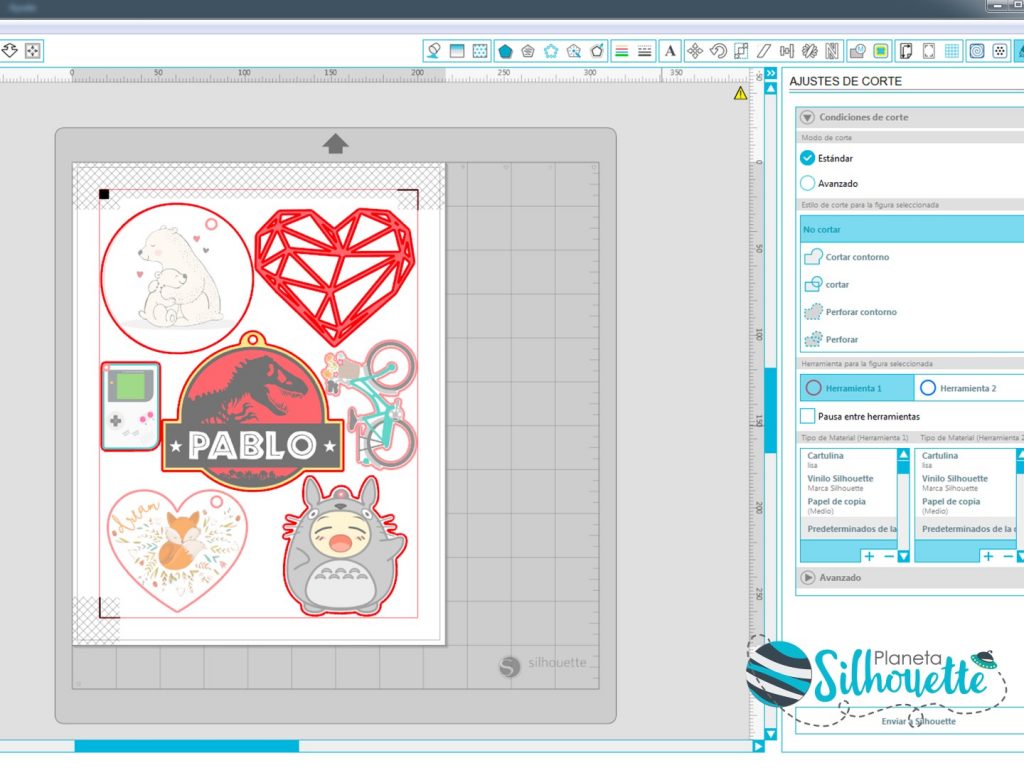This screenshot has width=1024, height=768.
Task: Click the yellow warning triangle icon
Action: (x=740, y=93)
